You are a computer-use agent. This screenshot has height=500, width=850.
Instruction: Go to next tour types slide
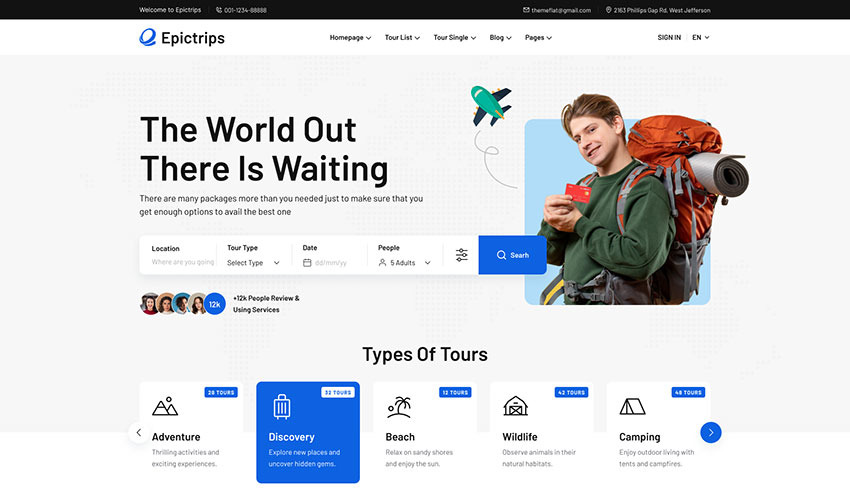coord(710,432)
